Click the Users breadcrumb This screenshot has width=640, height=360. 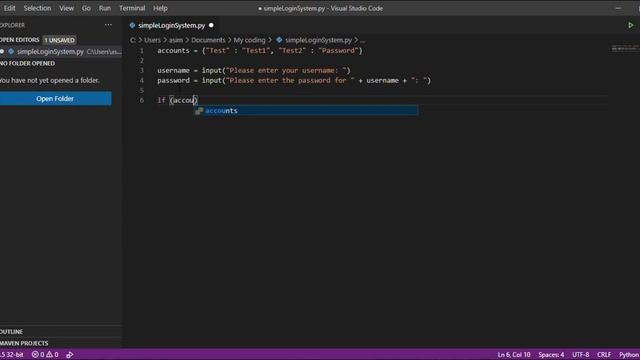(x=152, y=40)
